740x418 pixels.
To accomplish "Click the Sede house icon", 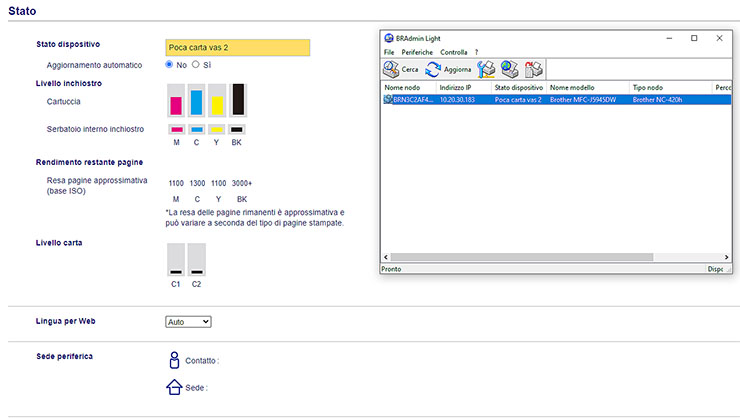I will click(174, 387).
